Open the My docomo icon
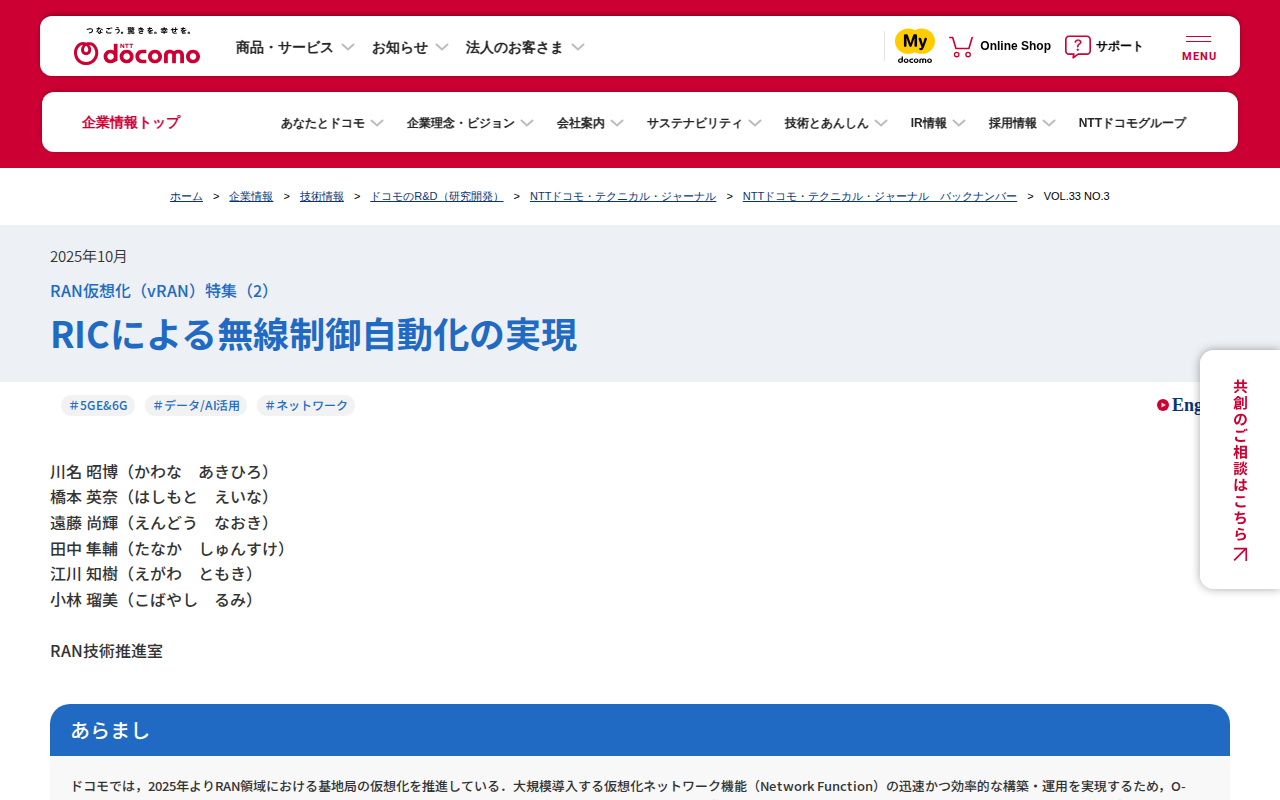The image size is (1280, 800). [915, 46]
